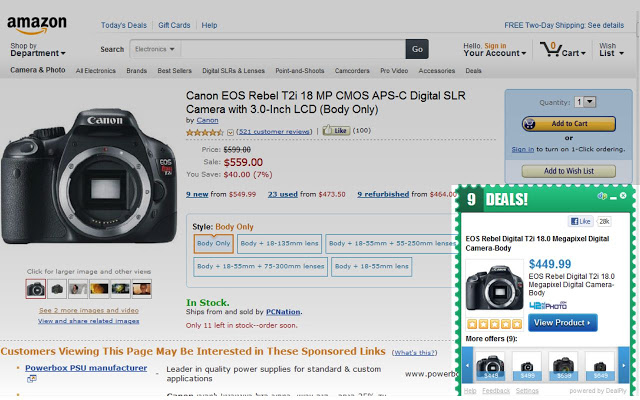Open Camera & Photo section
The image size is (640, 400).
tap(38, 70)
